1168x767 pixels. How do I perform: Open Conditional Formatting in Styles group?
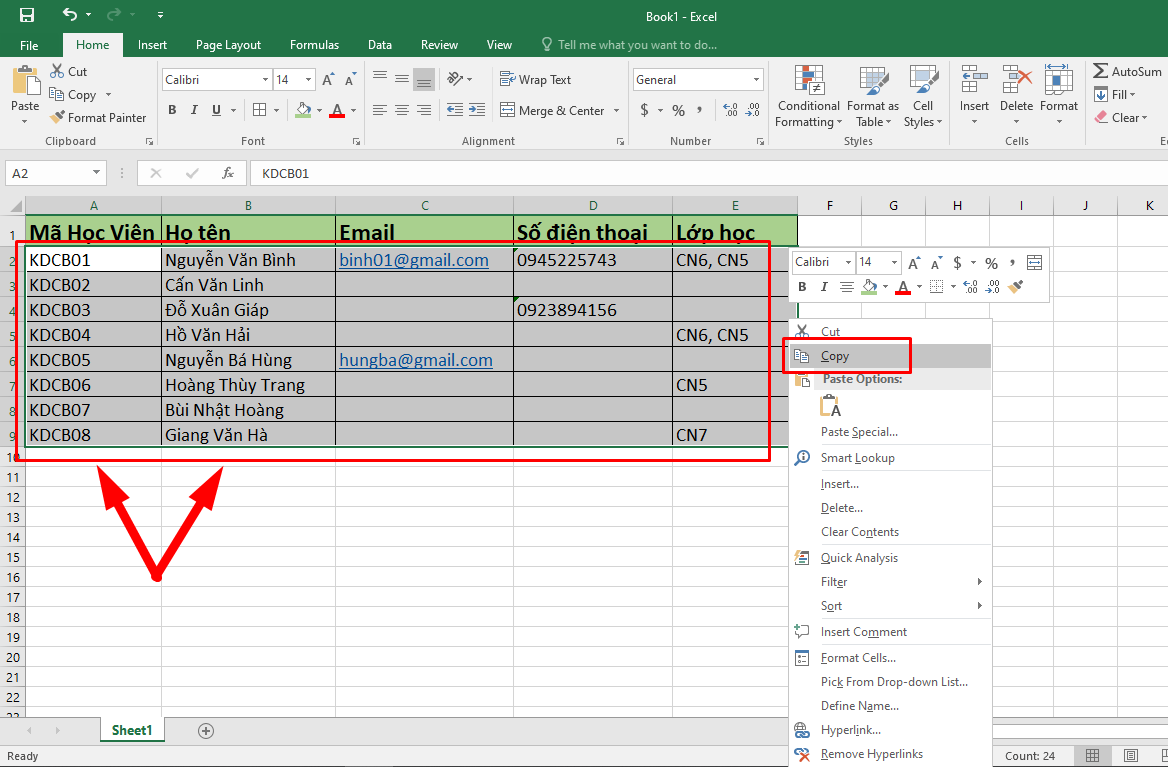[x=808, y=97]
